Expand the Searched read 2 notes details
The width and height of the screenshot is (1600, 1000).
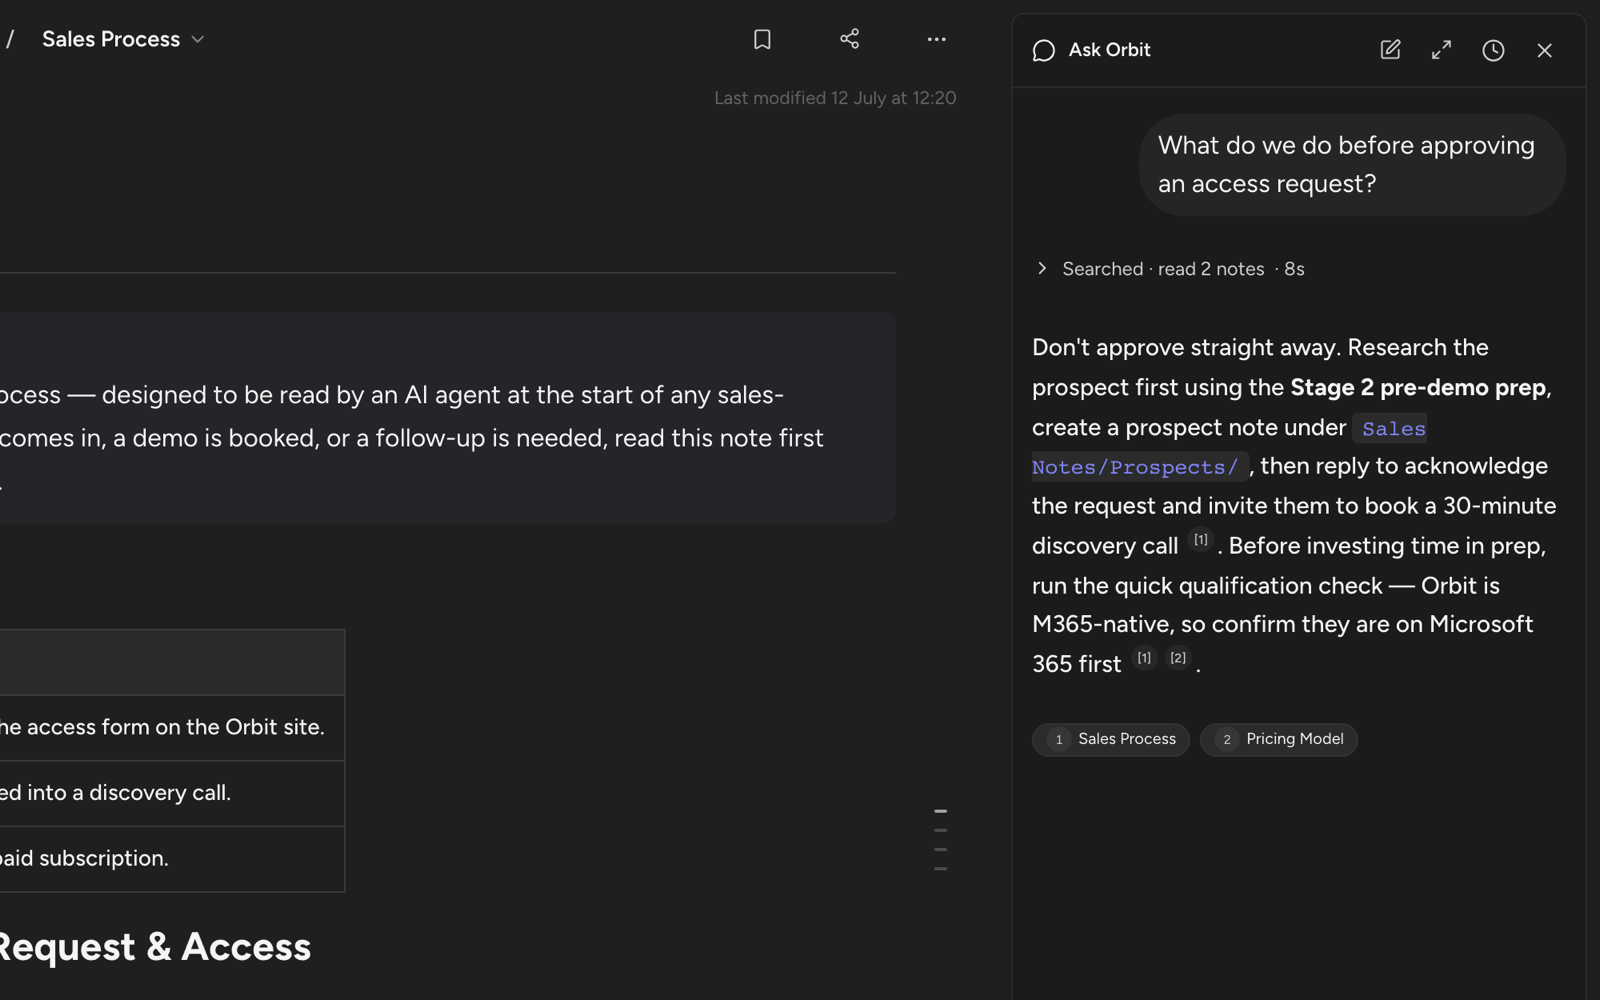pyautogui.click(x=1168, y=269)
